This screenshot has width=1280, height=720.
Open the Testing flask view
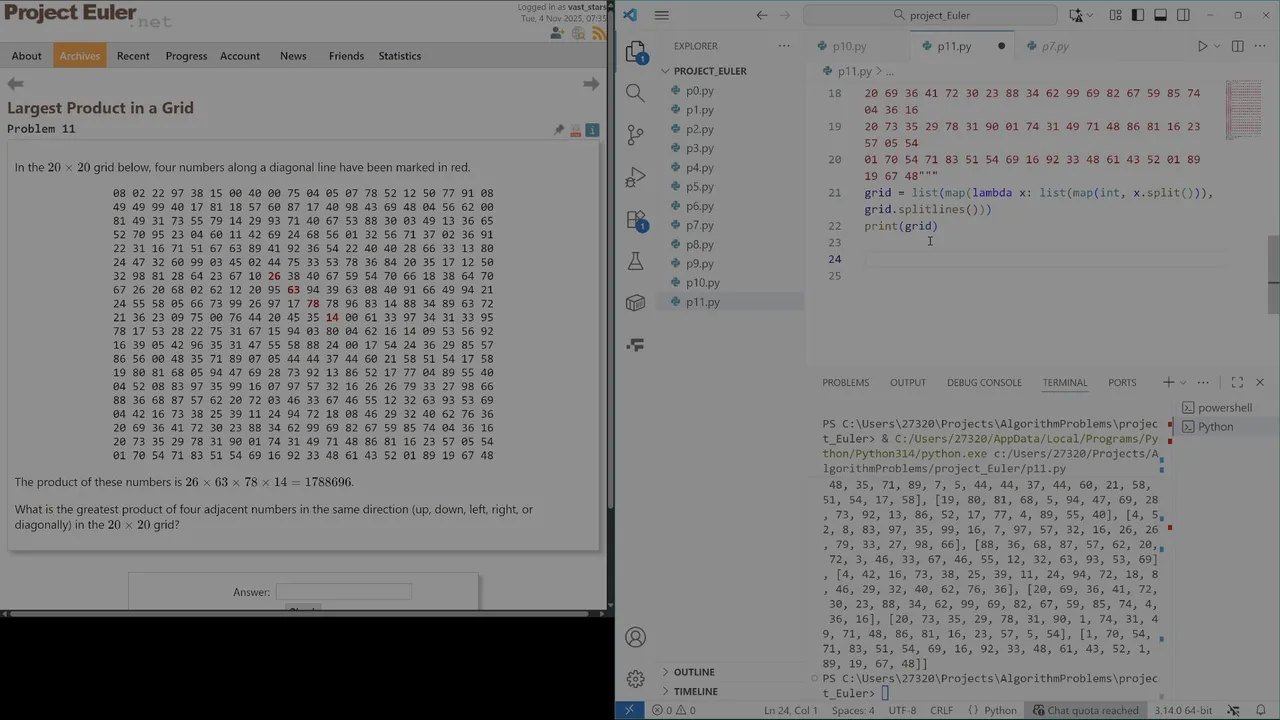[x=635, y=261]
